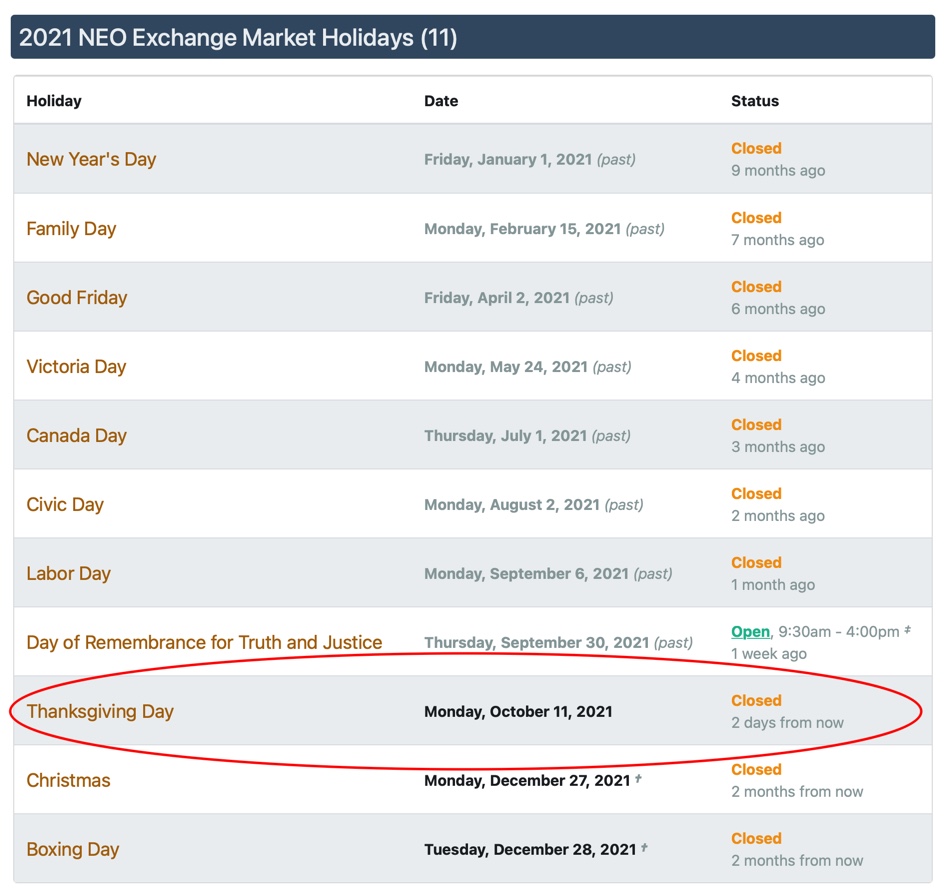Click Closed status in the Canada Day row
951x892 pixels.
(756, 424)
